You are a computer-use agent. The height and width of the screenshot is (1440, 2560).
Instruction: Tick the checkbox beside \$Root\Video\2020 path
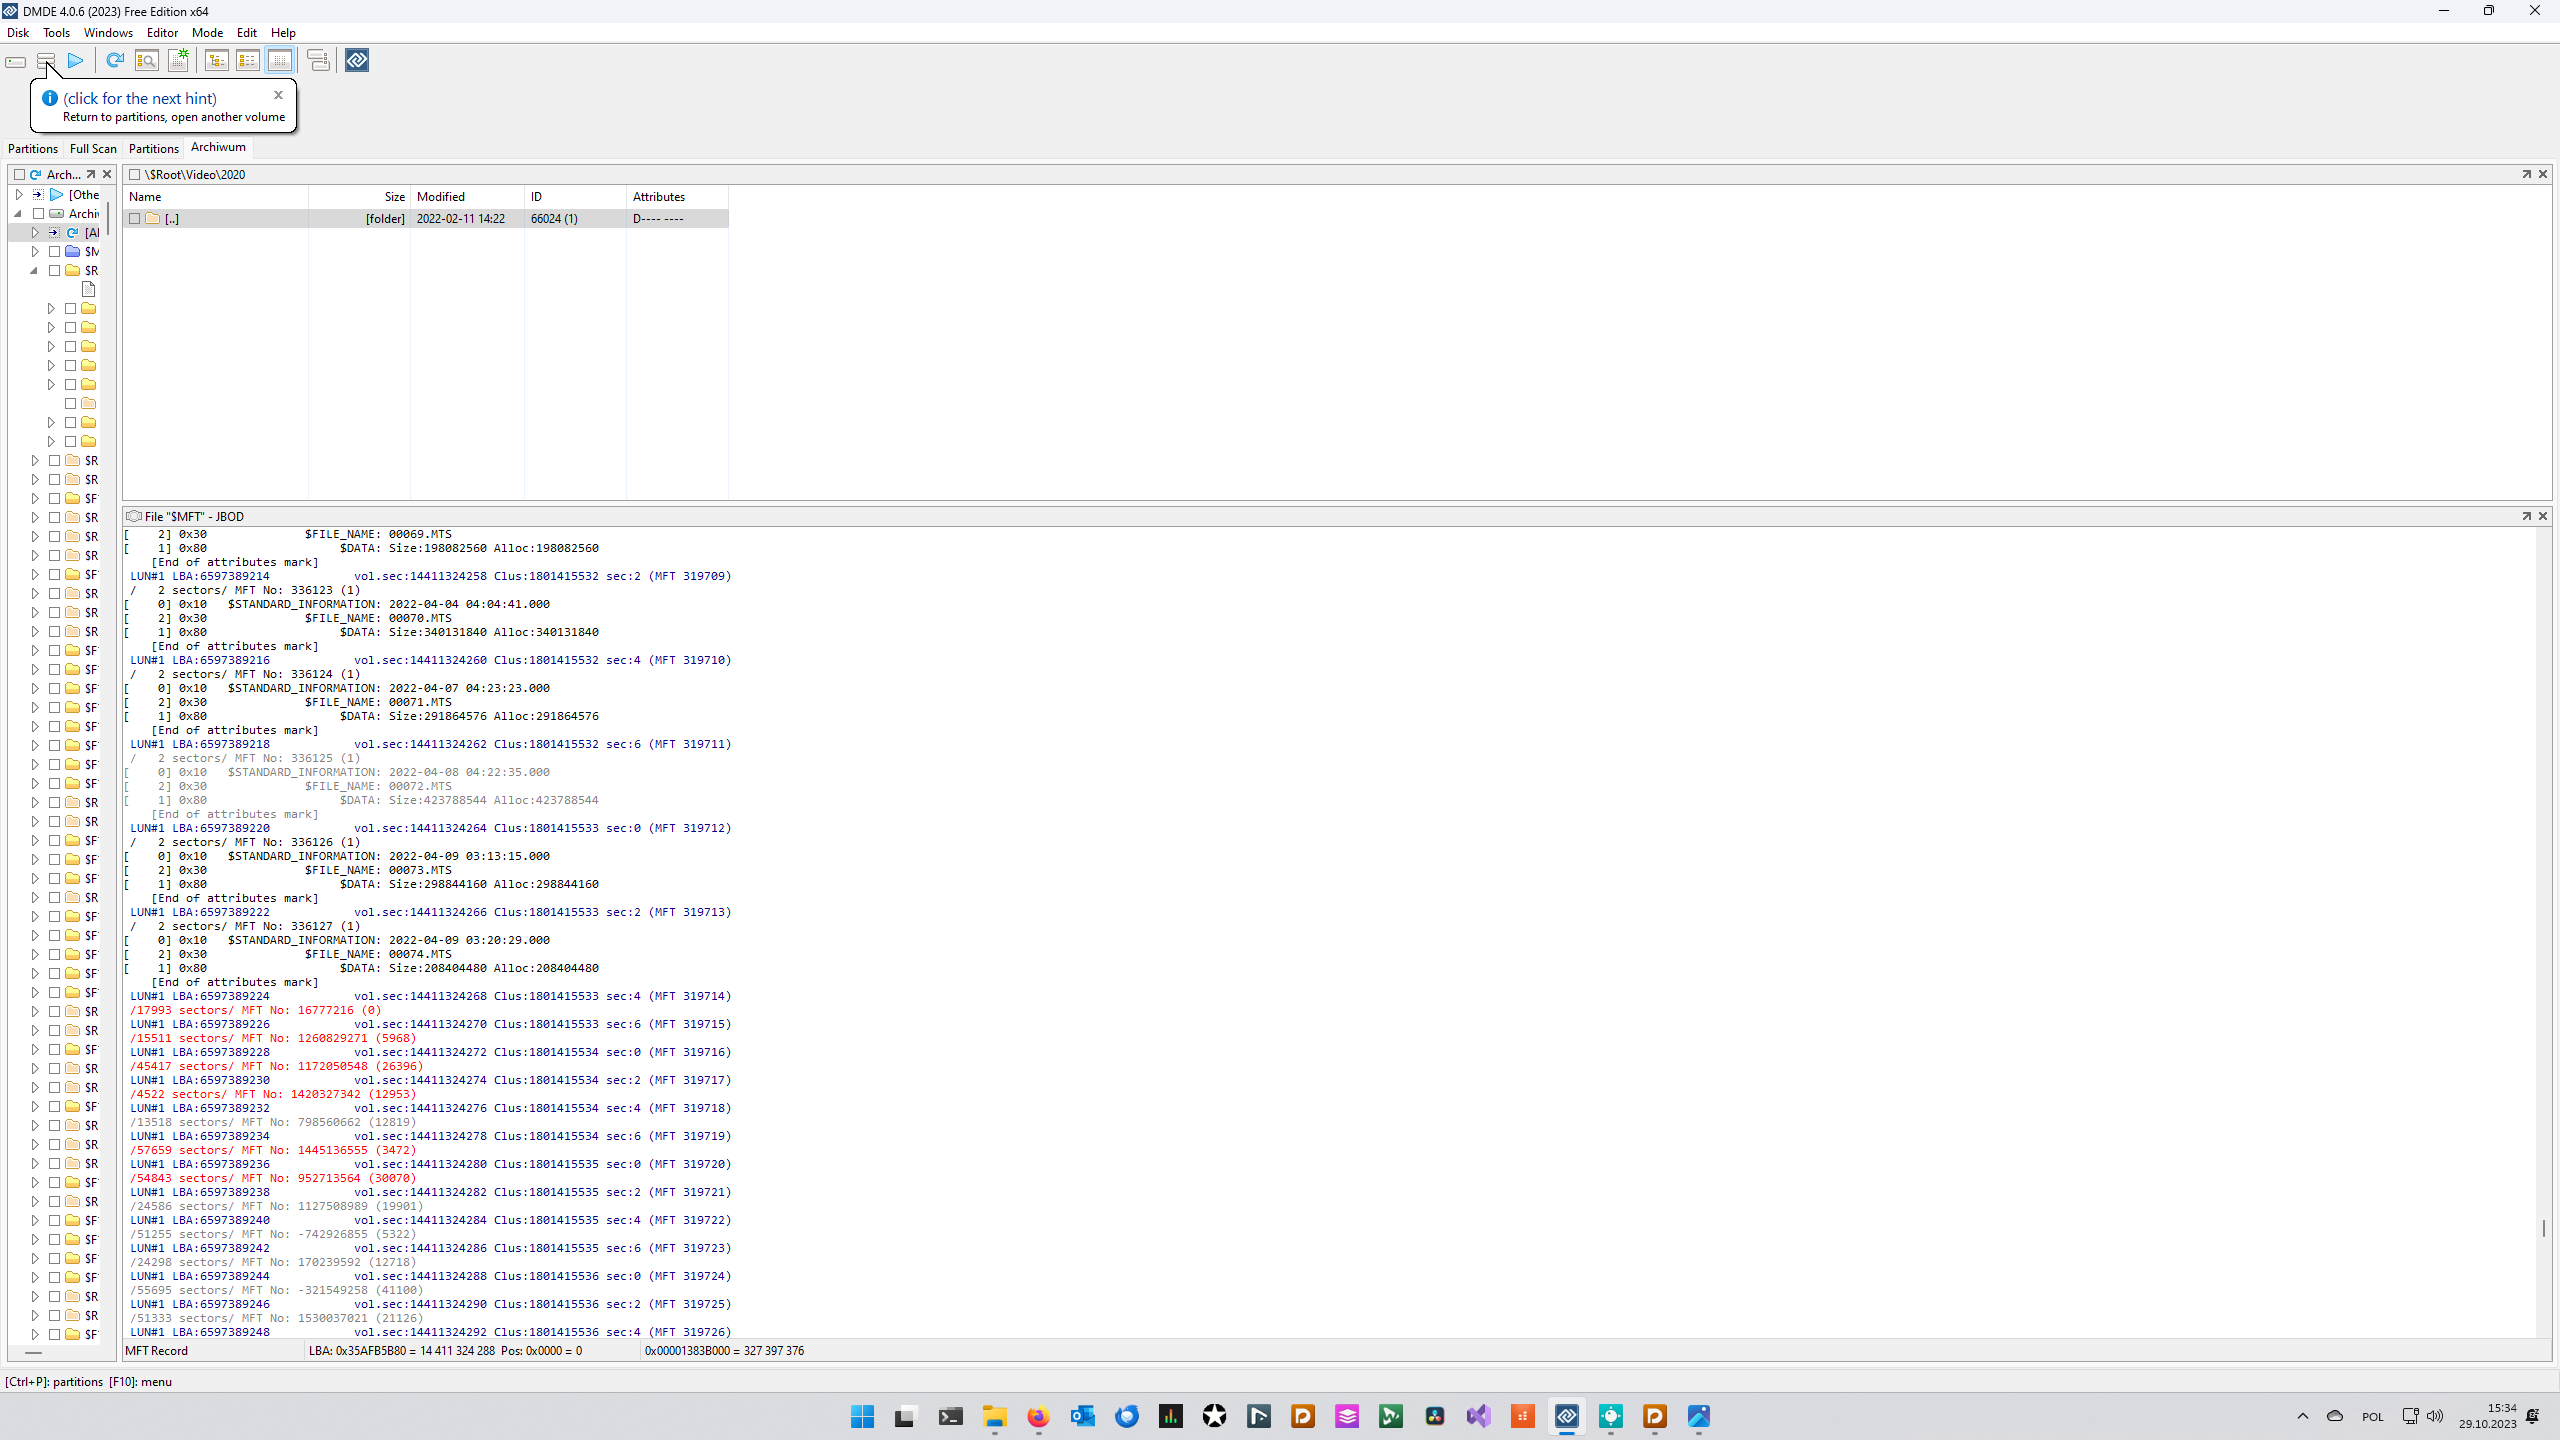click(134, 174)
